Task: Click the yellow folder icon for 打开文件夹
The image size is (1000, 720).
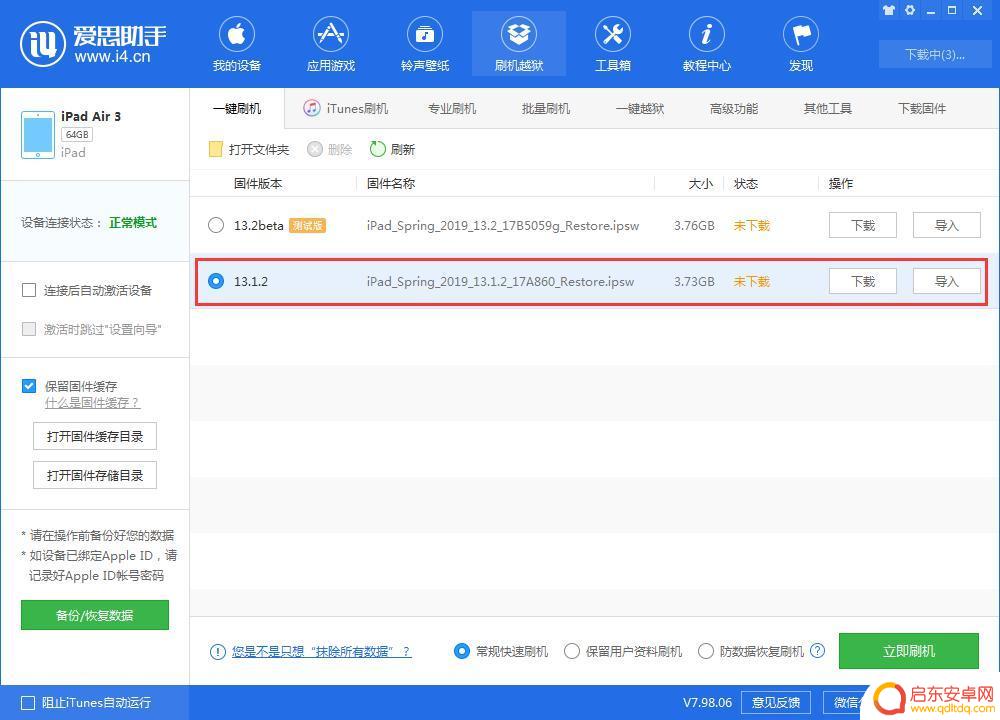Action: [216, 149]
